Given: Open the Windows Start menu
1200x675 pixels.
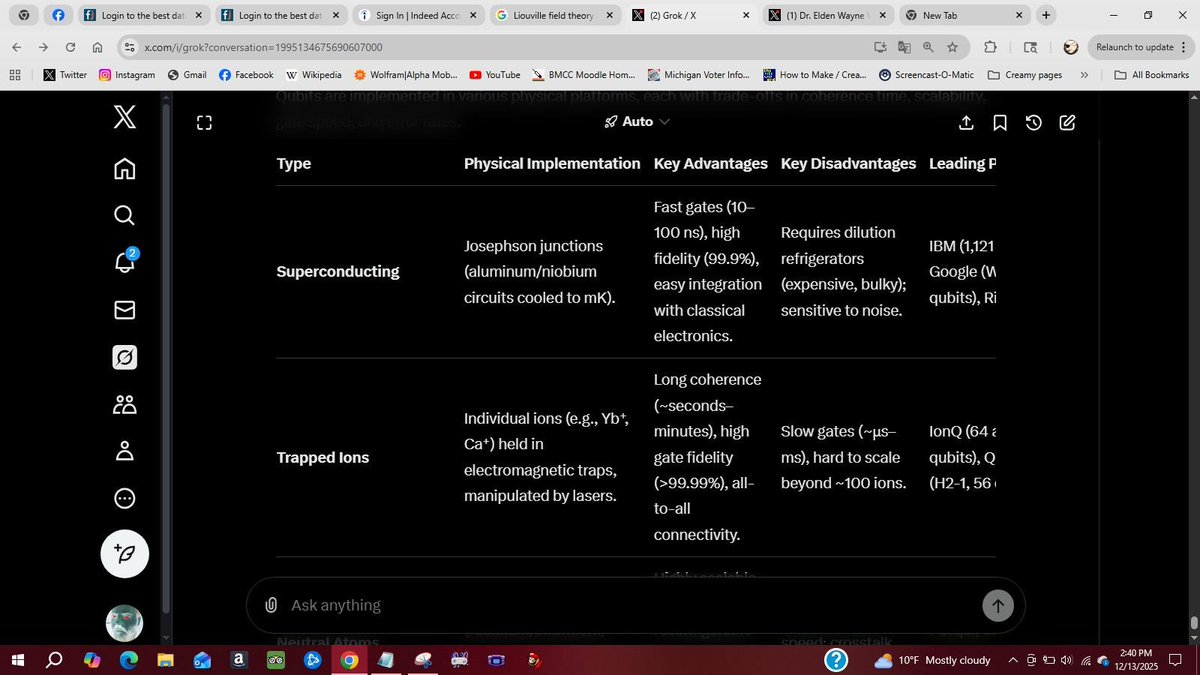Looking at the screenshot, I should (17, 660).
